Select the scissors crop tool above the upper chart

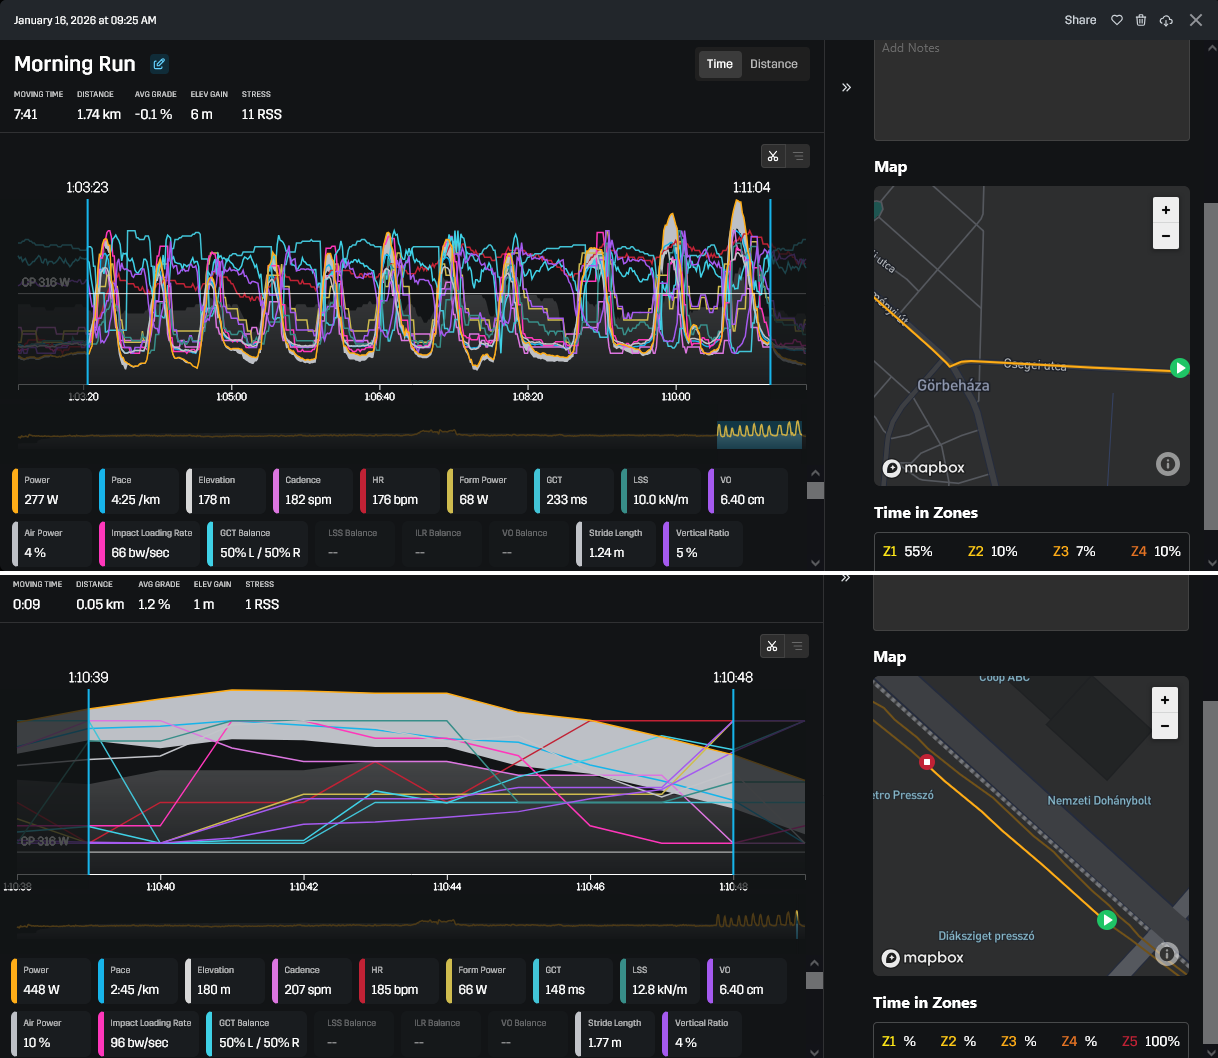(773, 156)
